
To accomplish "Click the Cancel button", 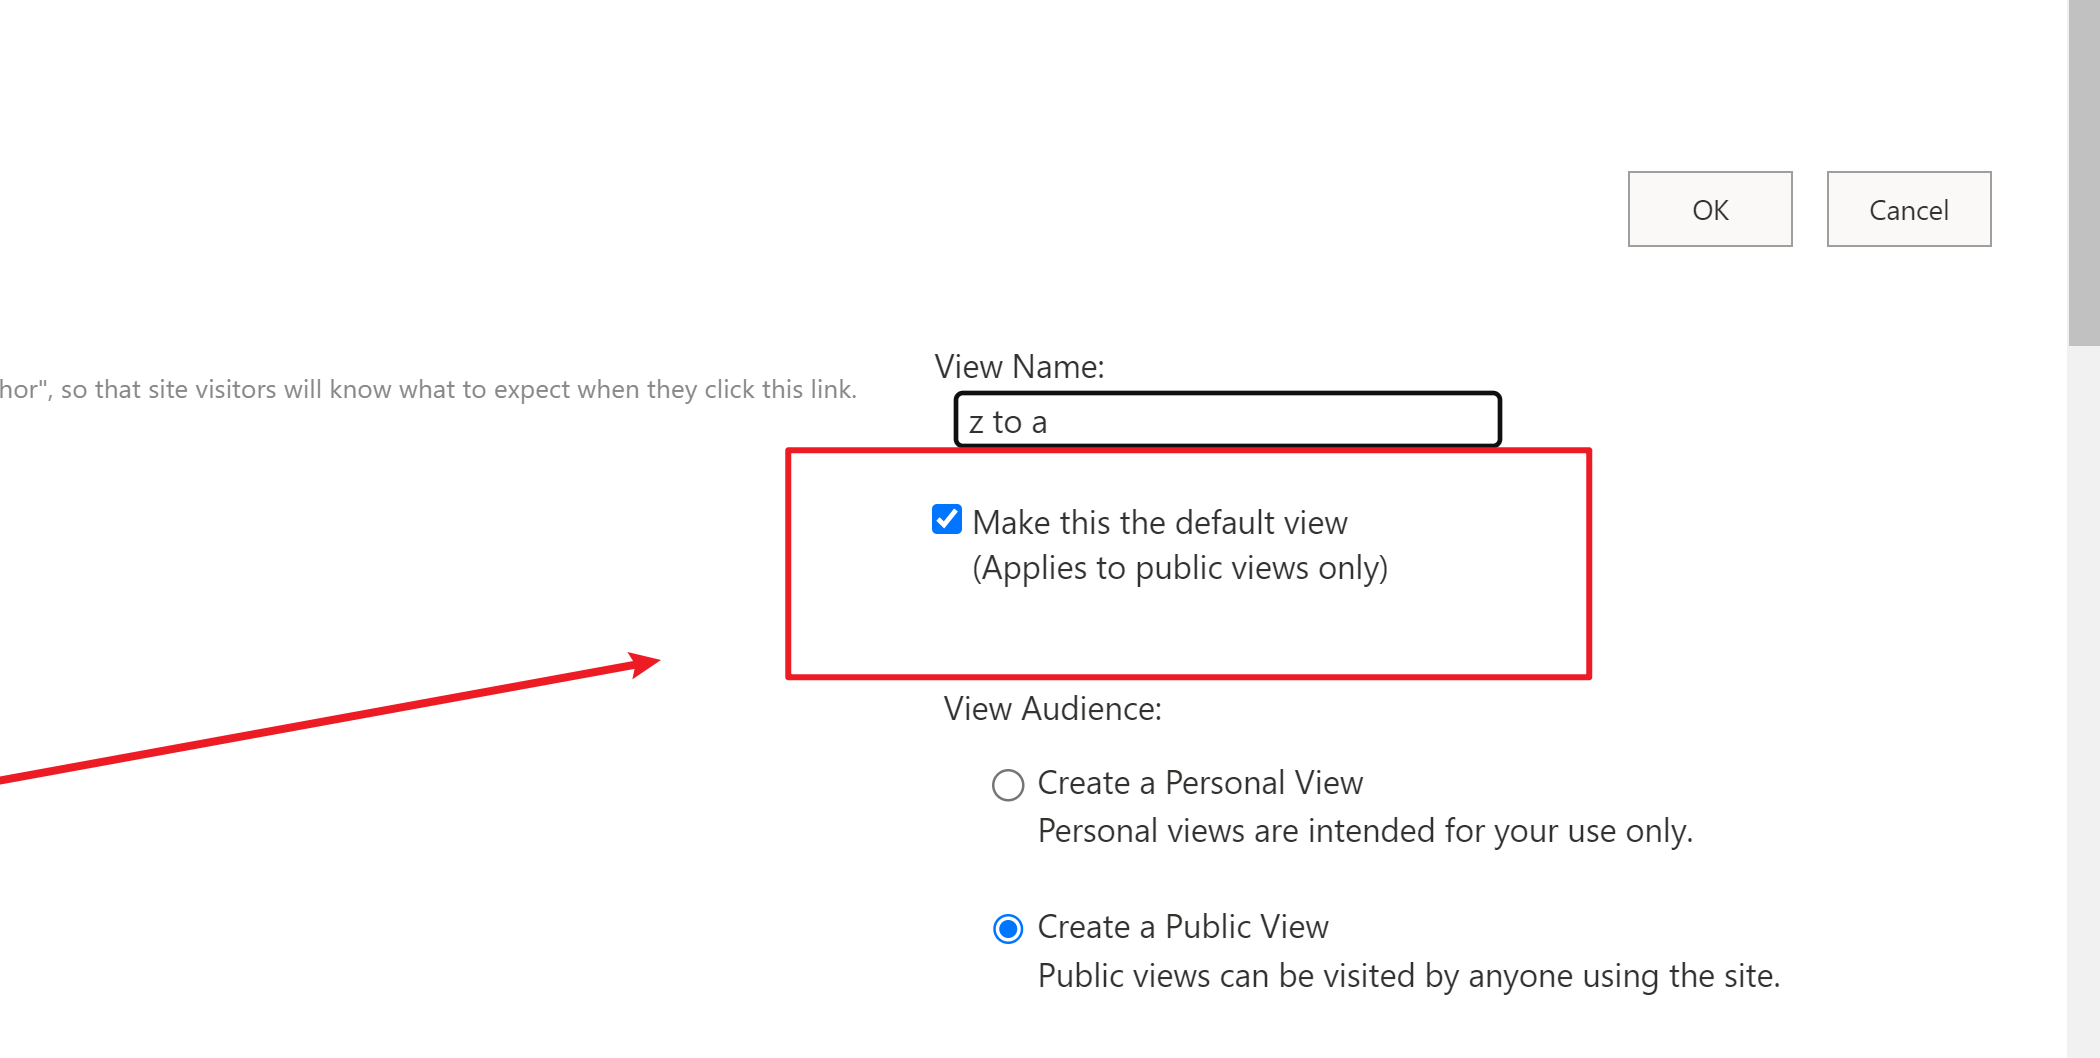I will (1909, 209).
